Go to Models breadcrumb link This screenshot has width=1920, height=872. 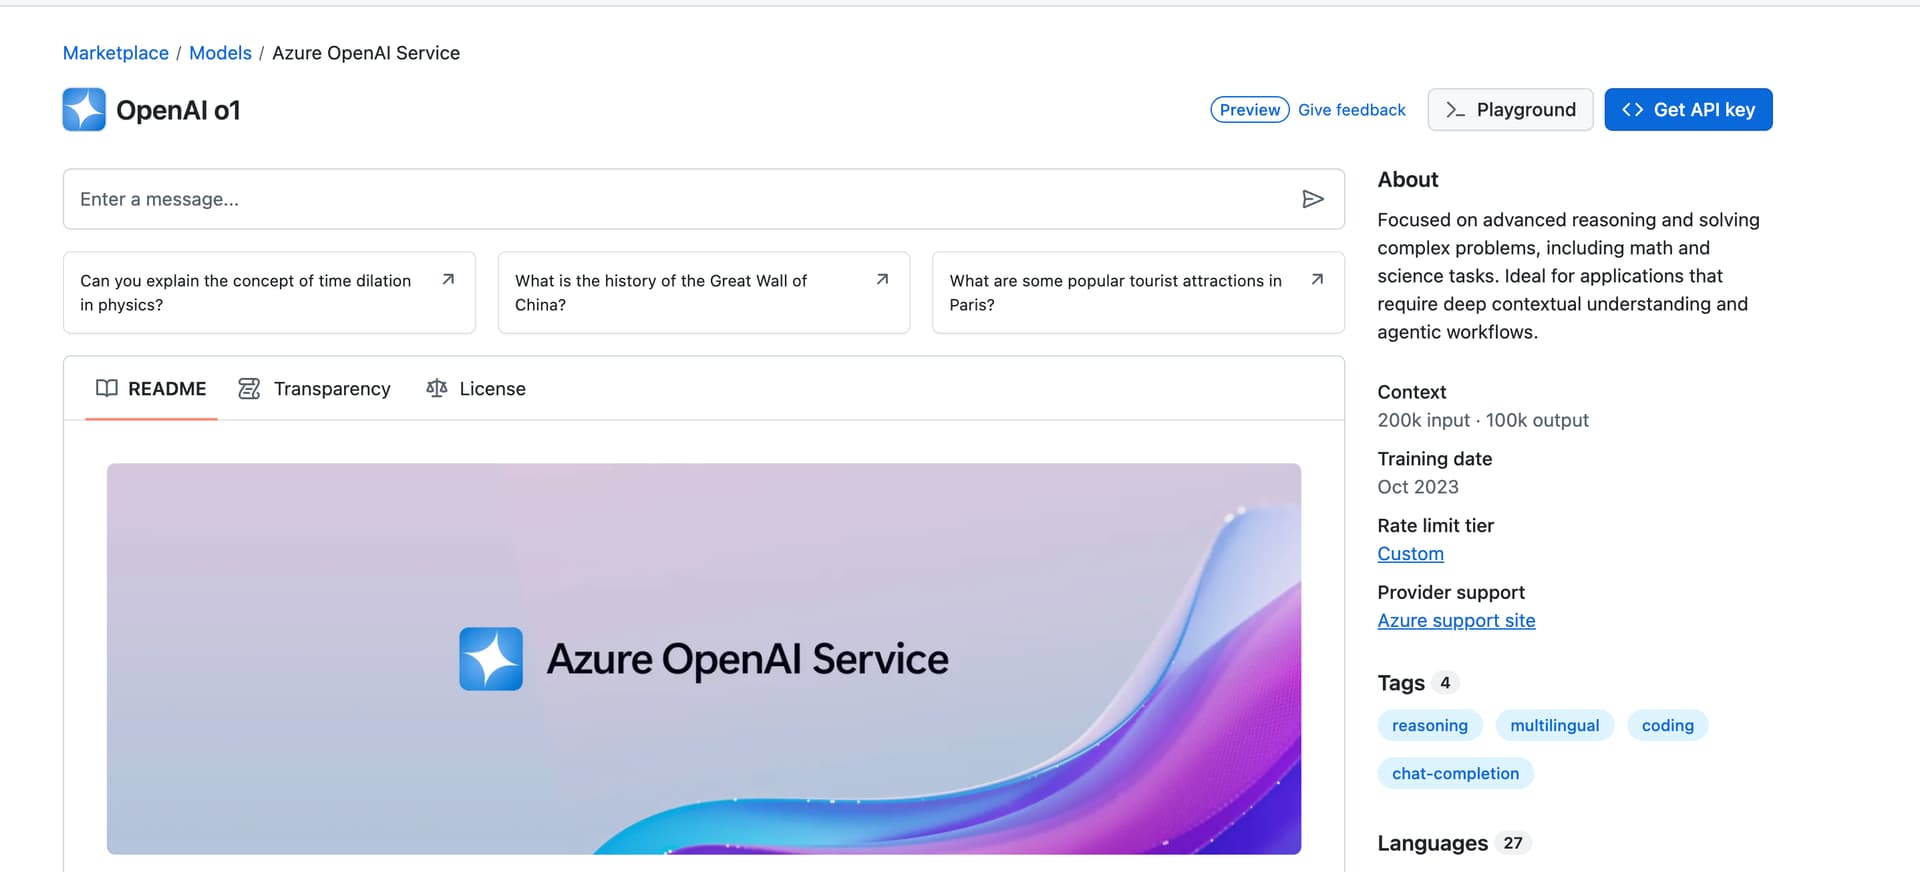220,53
